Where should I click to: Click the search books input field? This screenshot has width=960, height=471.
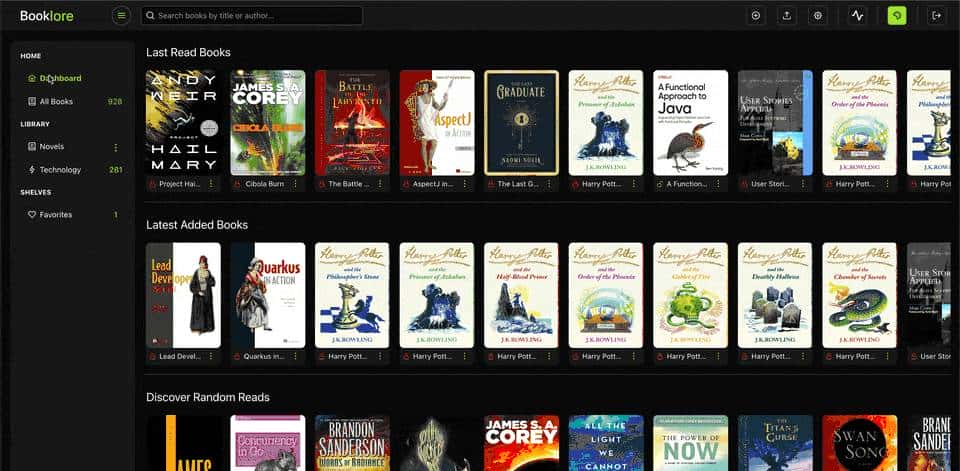tap(252, 16)
